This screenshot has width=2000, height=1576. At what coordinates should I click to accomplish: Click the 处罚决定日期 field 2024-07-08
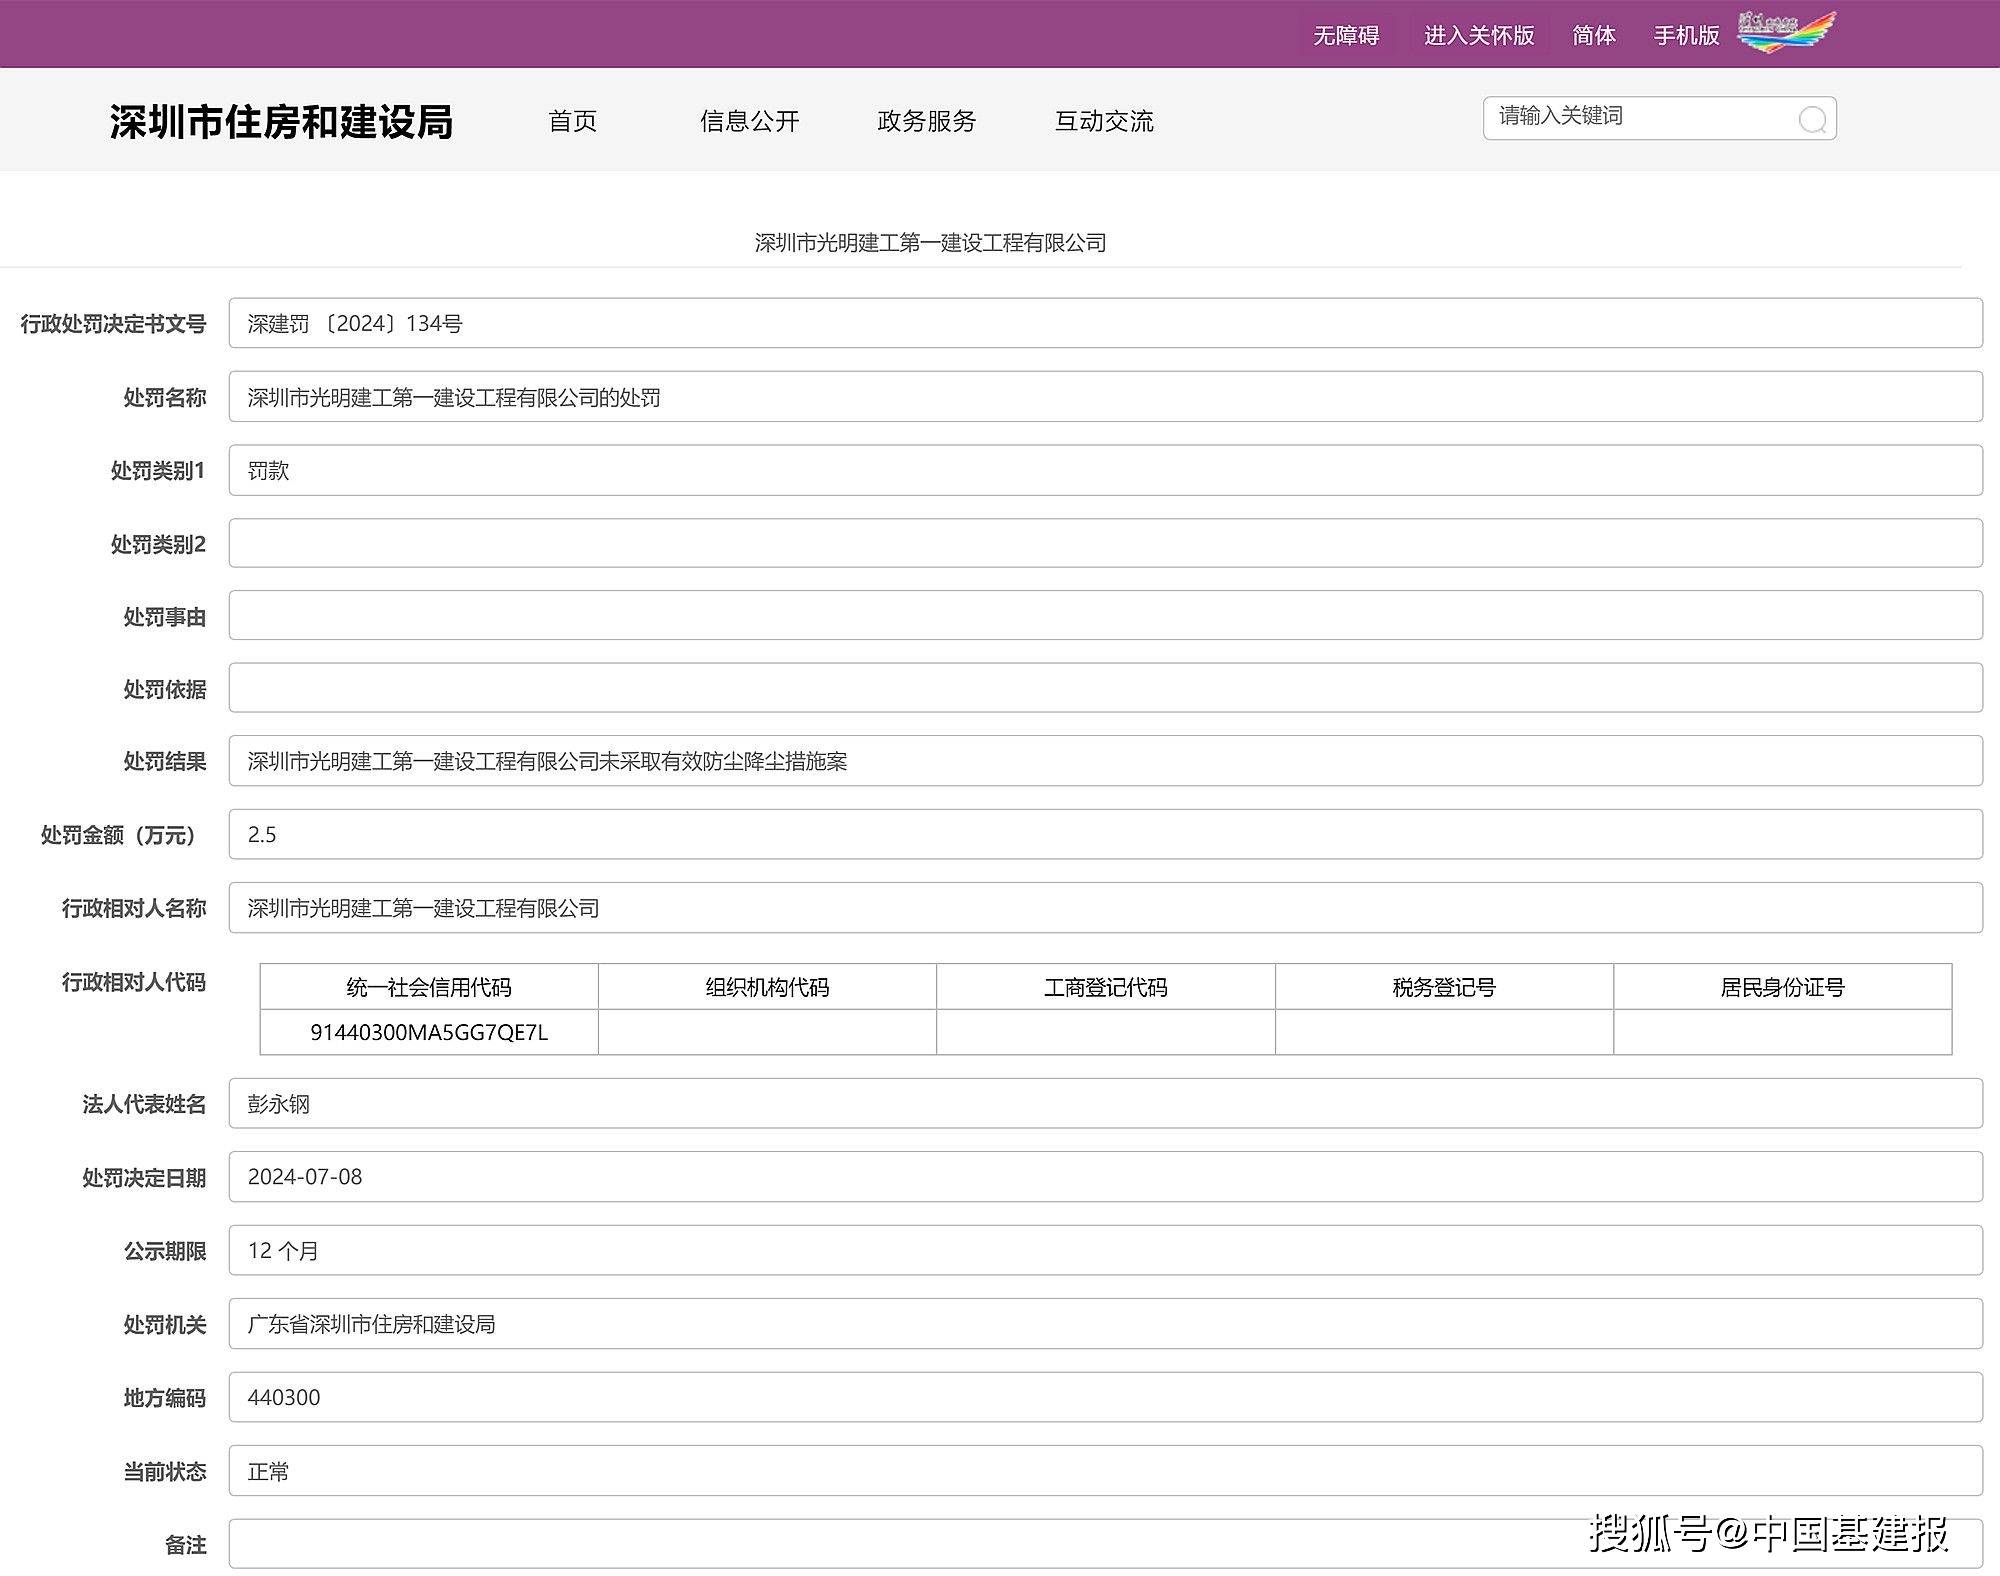click(1105, 1177)
